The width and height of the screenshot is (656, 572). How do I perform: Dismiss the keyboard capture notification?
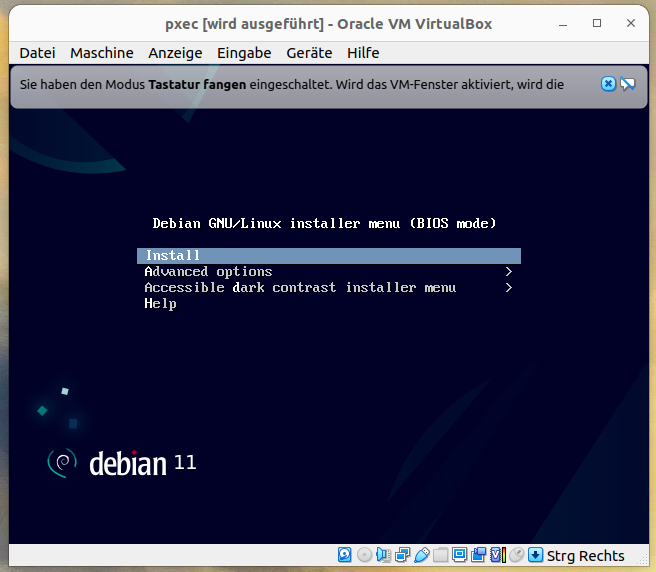pos(608,84)
